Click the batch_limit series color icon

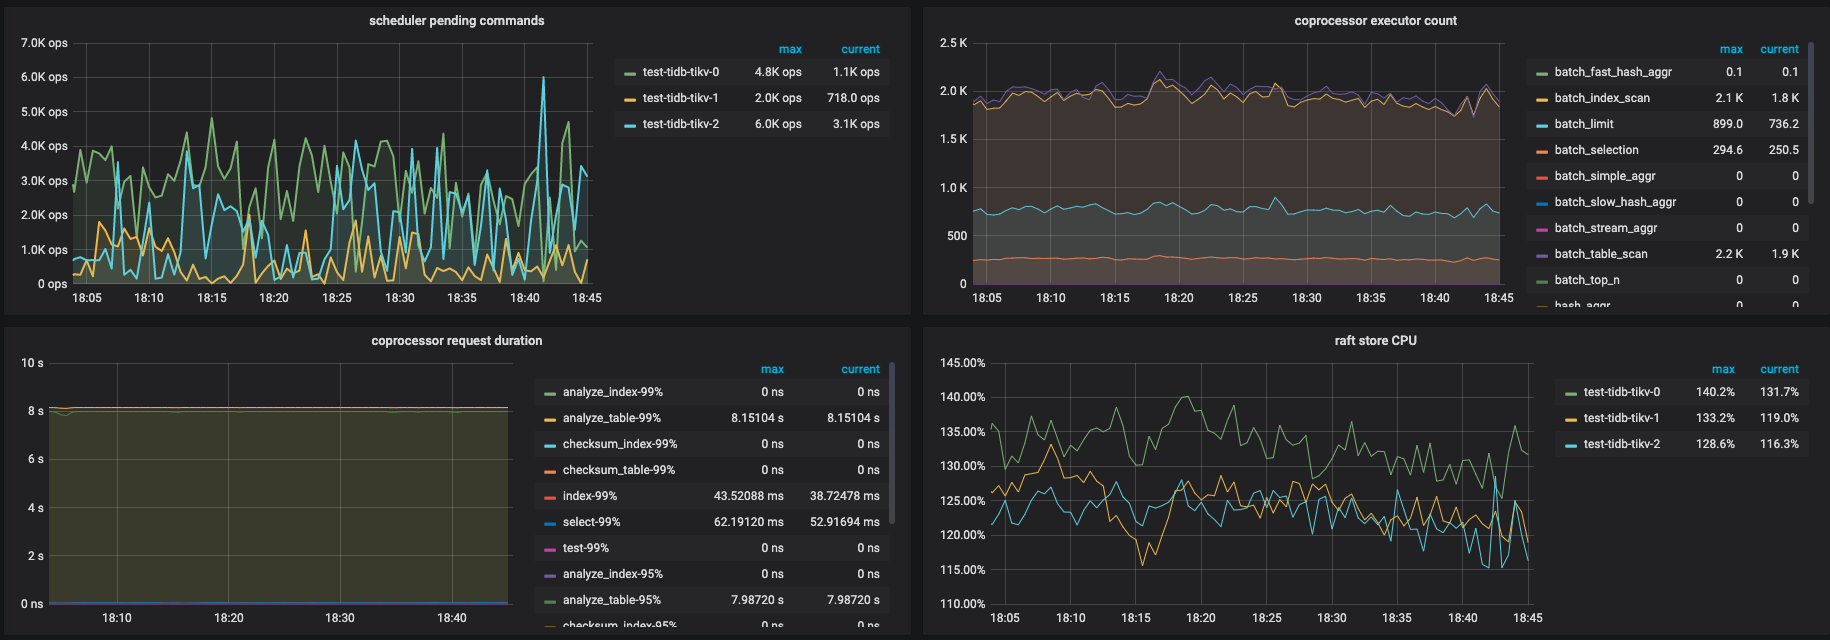tap(1541, 125)
